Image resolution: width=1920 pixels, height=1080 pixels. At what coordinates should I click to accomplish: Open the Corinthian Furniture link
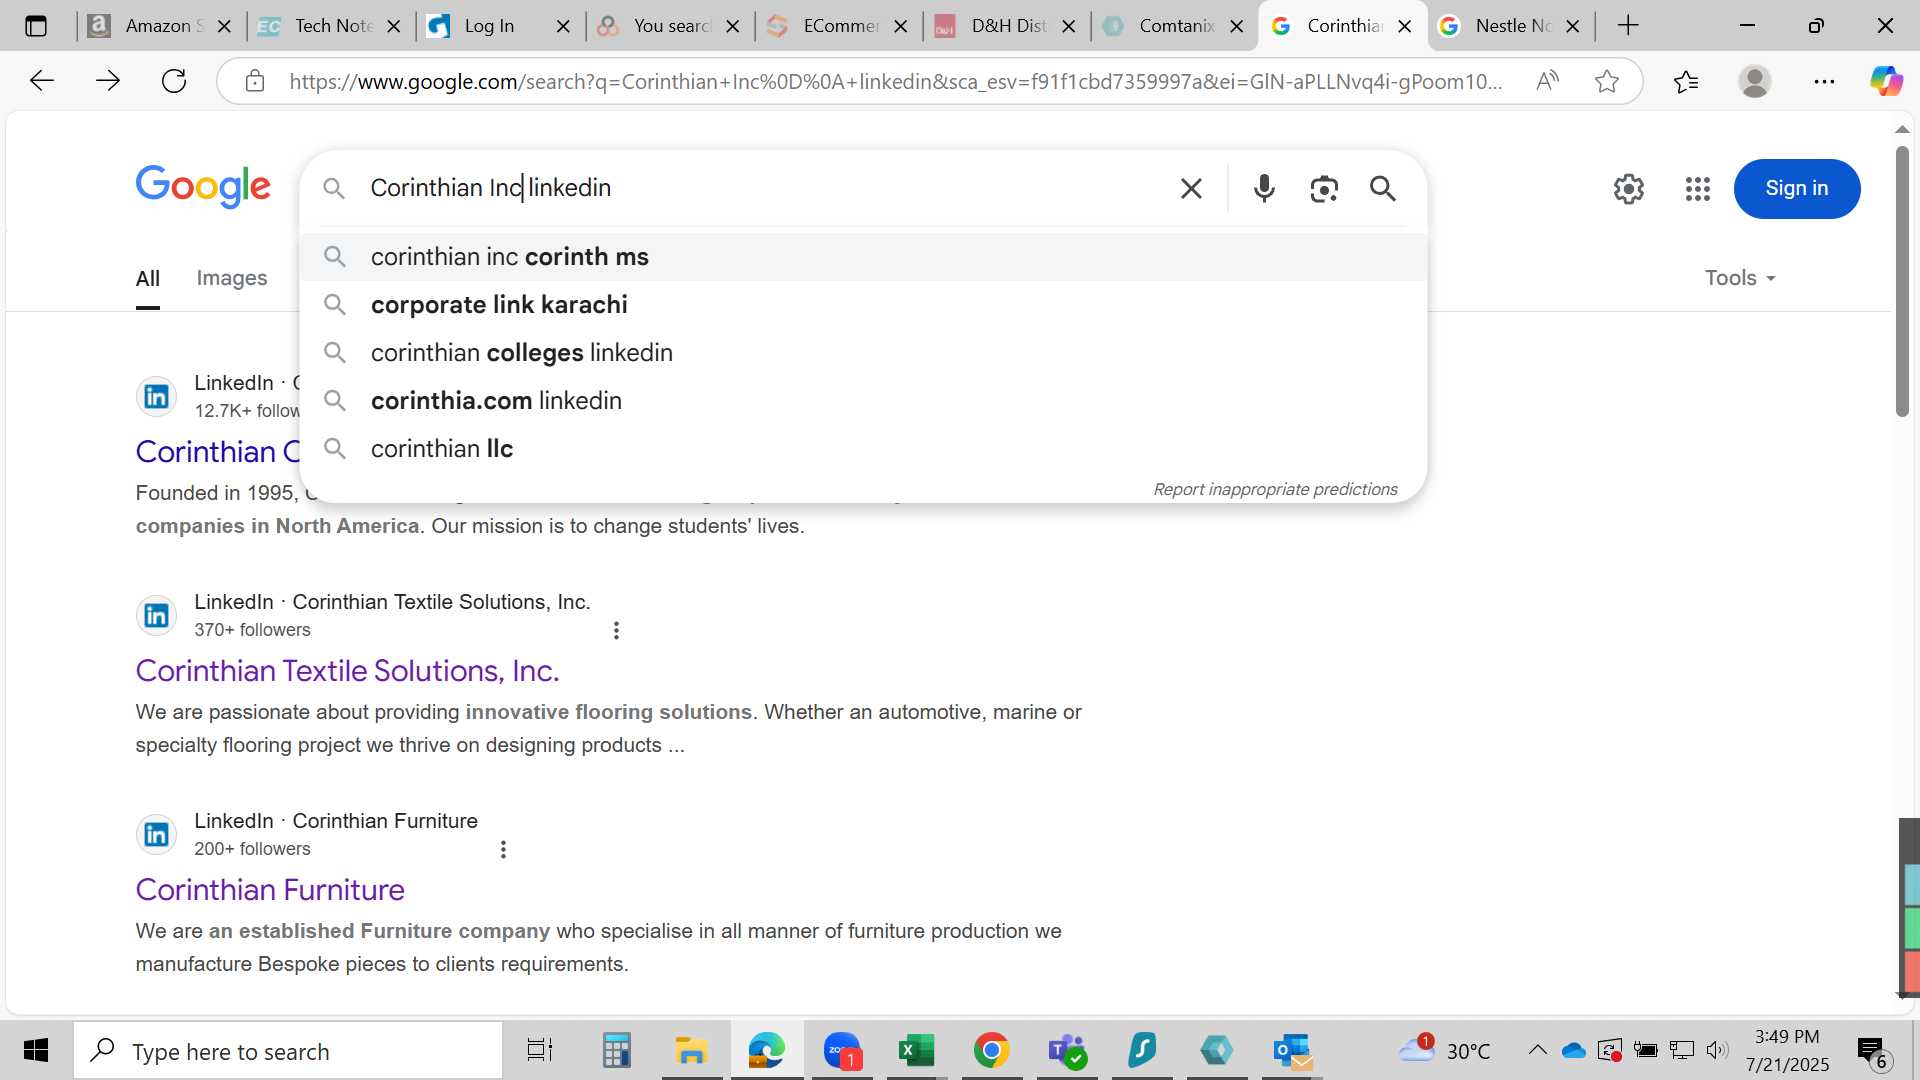click(270, 890)
